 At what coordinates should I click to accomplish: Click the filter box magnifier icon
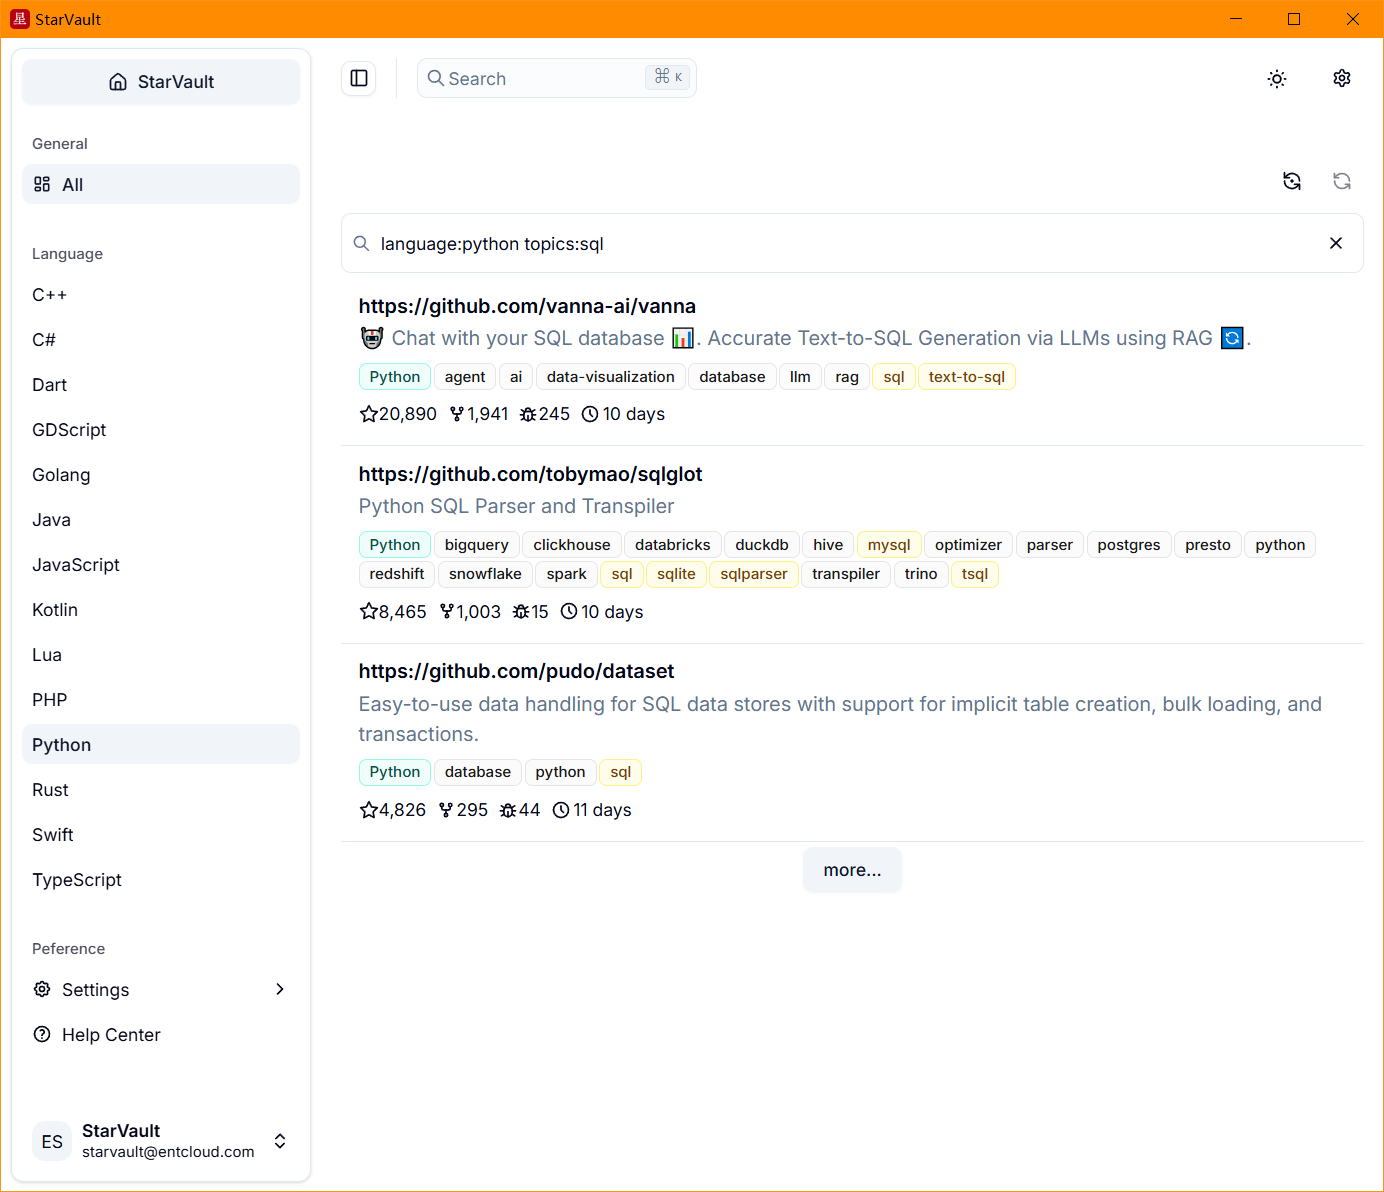[362, 243]
